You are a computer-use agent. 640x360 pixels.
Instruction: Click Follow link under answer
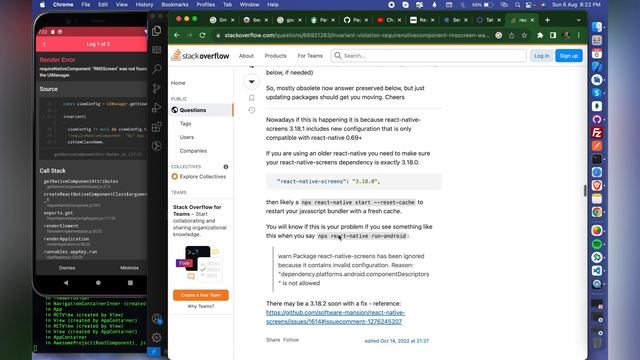pyautogui.click(x=291, y=340)
